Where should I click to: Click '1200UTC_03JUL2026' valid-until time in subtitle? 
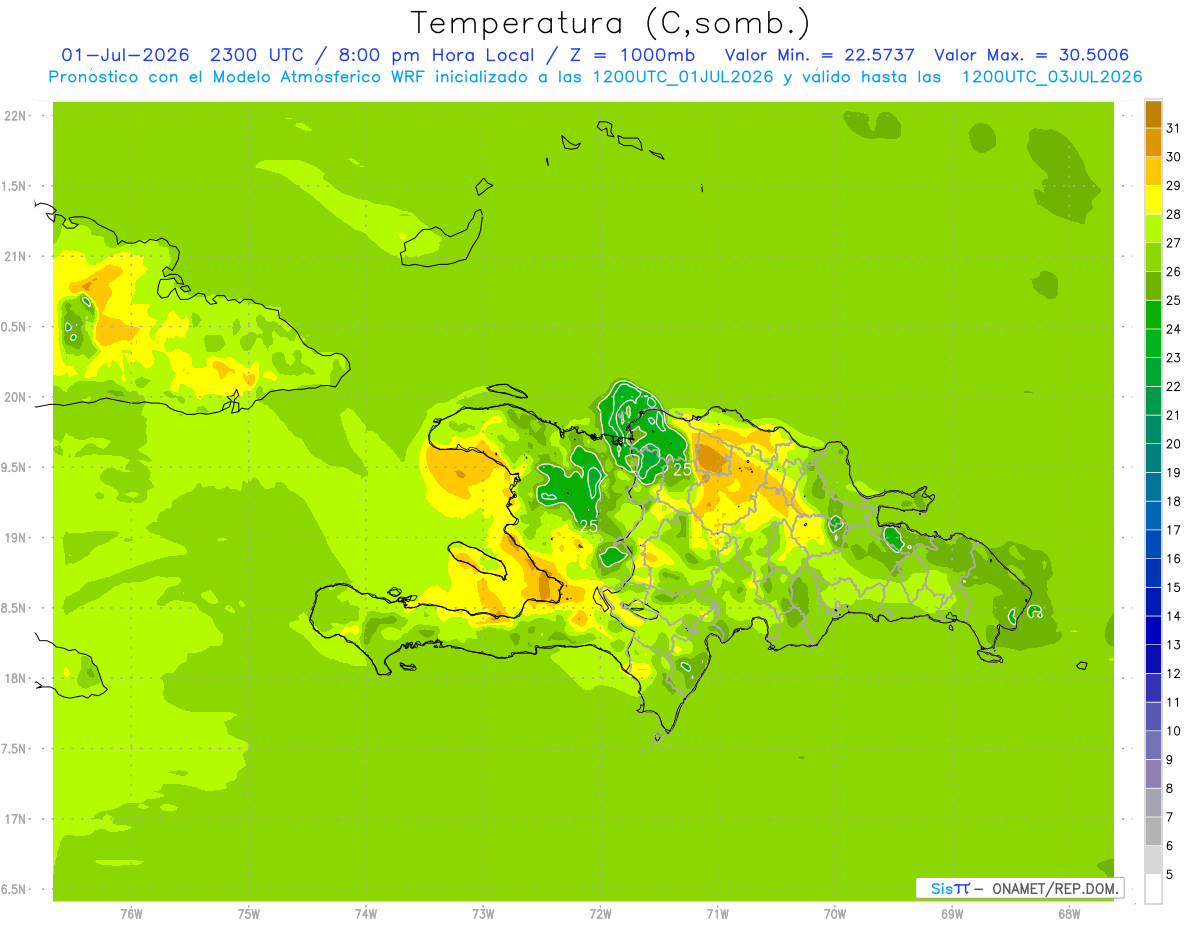pyautogui.click(x=1052, y=77)
